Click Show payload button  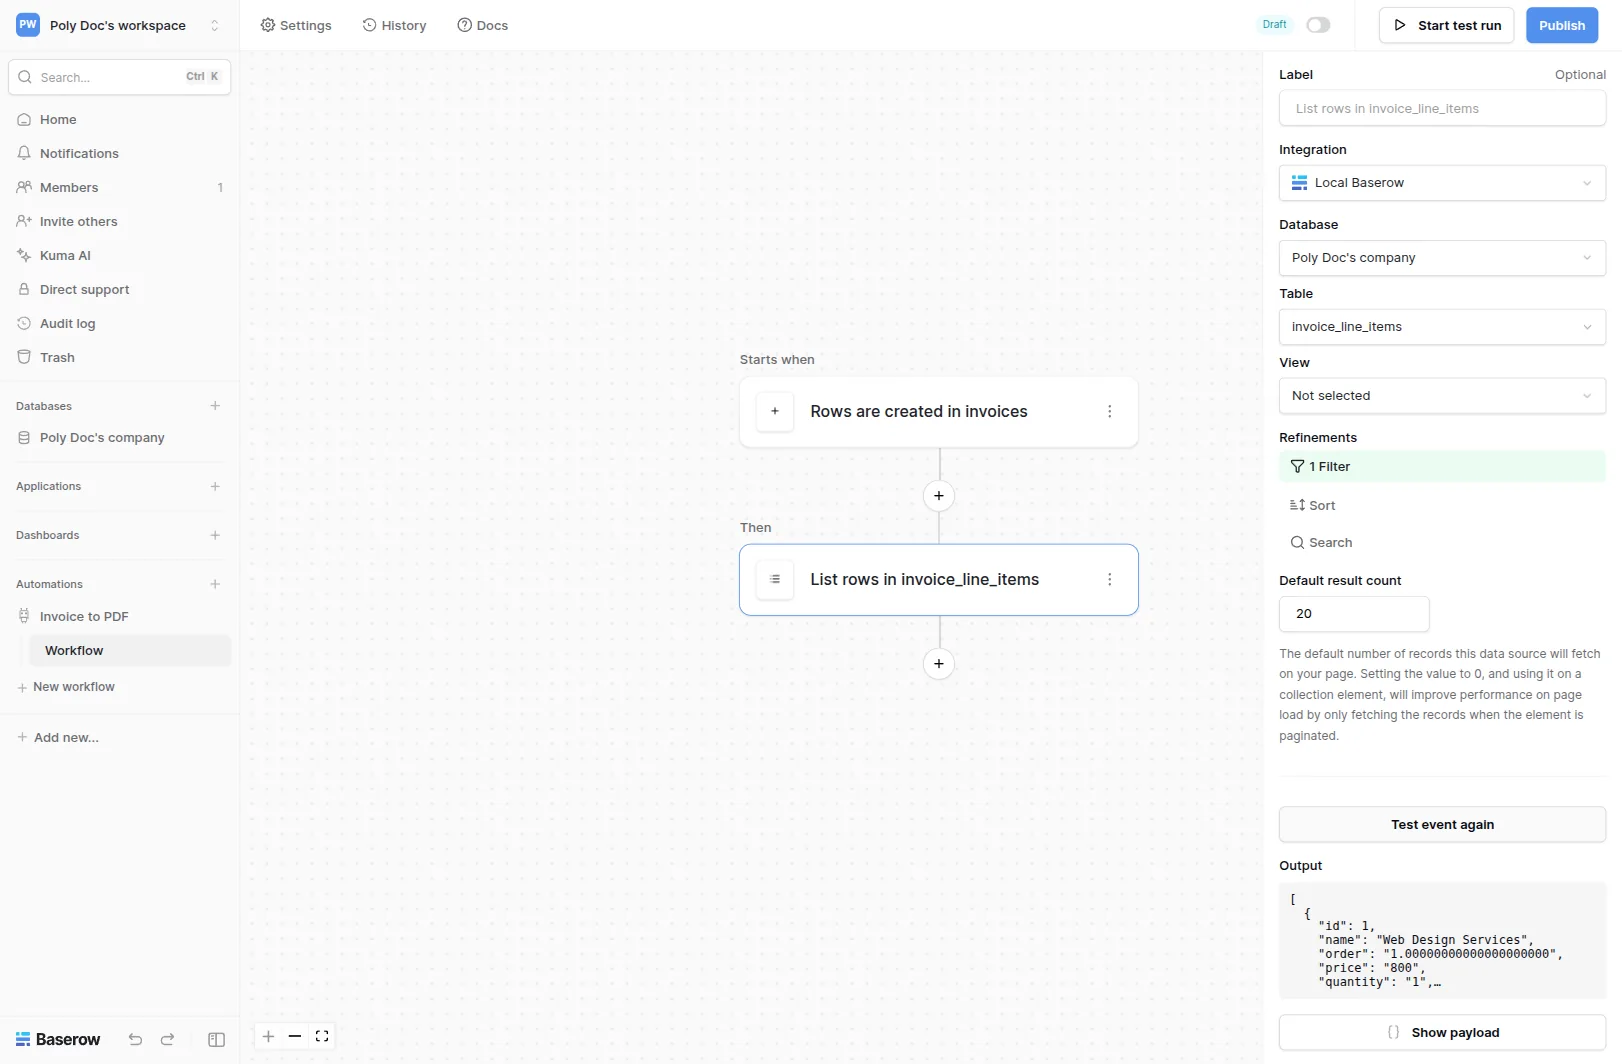tap(1442, 1033)
